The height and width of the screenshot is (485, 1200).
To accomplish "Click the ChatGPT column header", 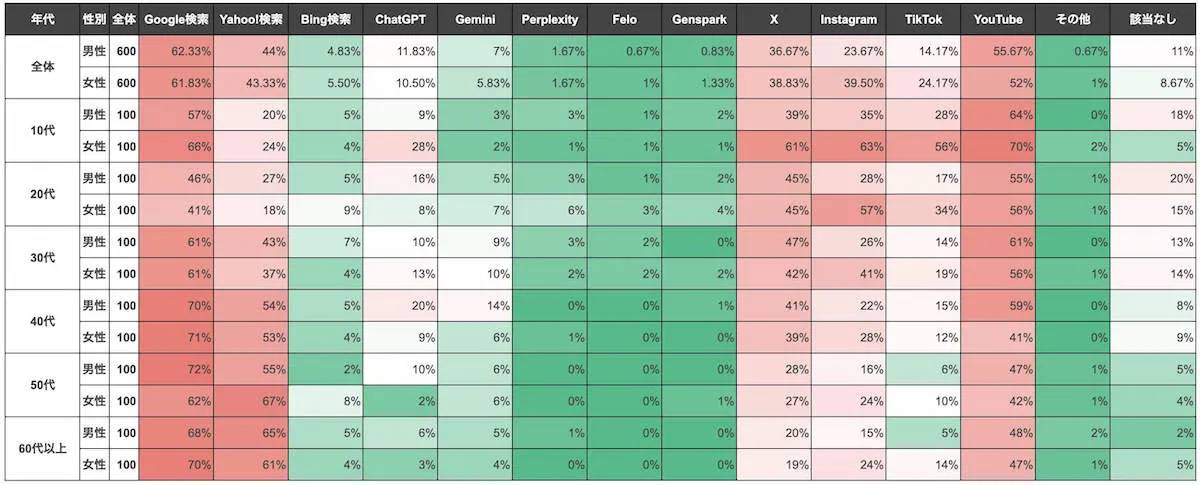I will point(400,19).
